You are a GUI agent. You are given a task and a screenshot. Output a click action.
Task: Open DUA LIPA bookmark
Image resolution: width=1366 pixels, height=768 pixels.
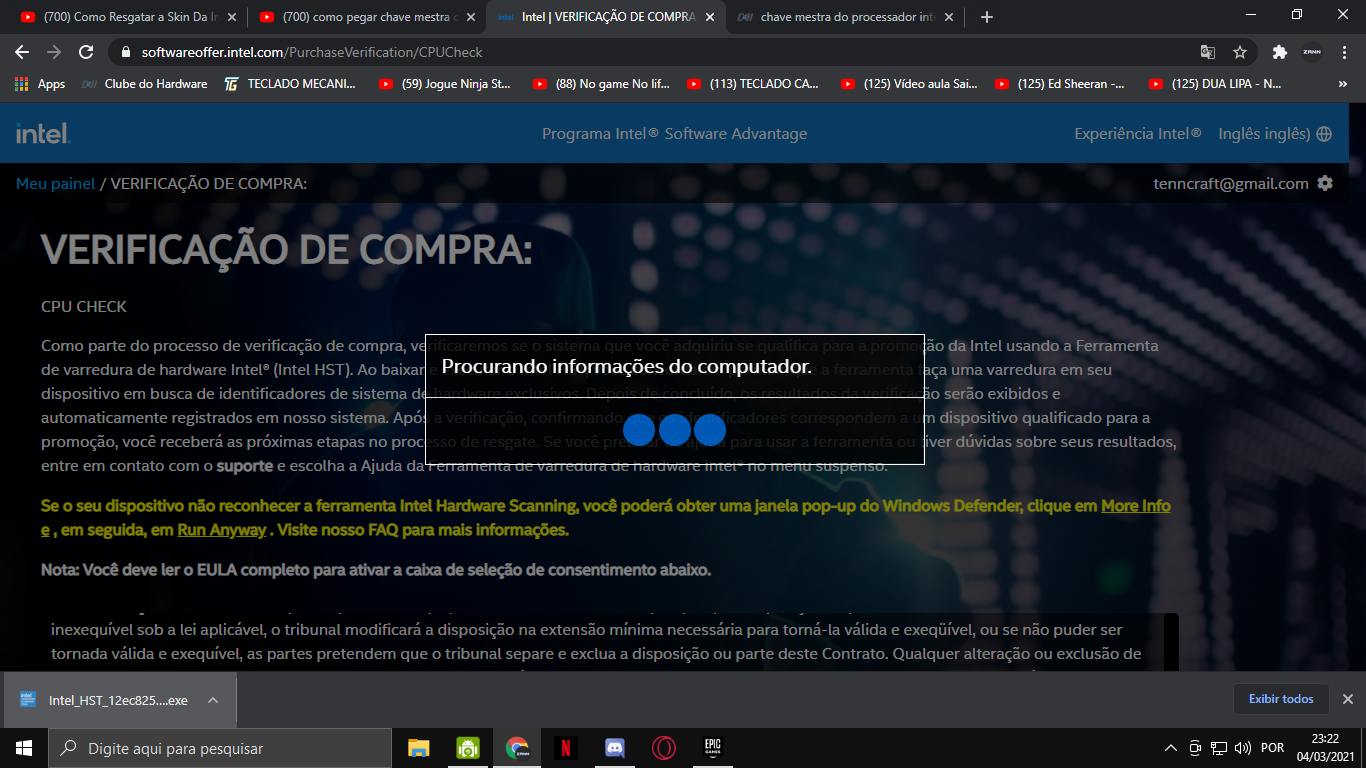point(1215,84)
